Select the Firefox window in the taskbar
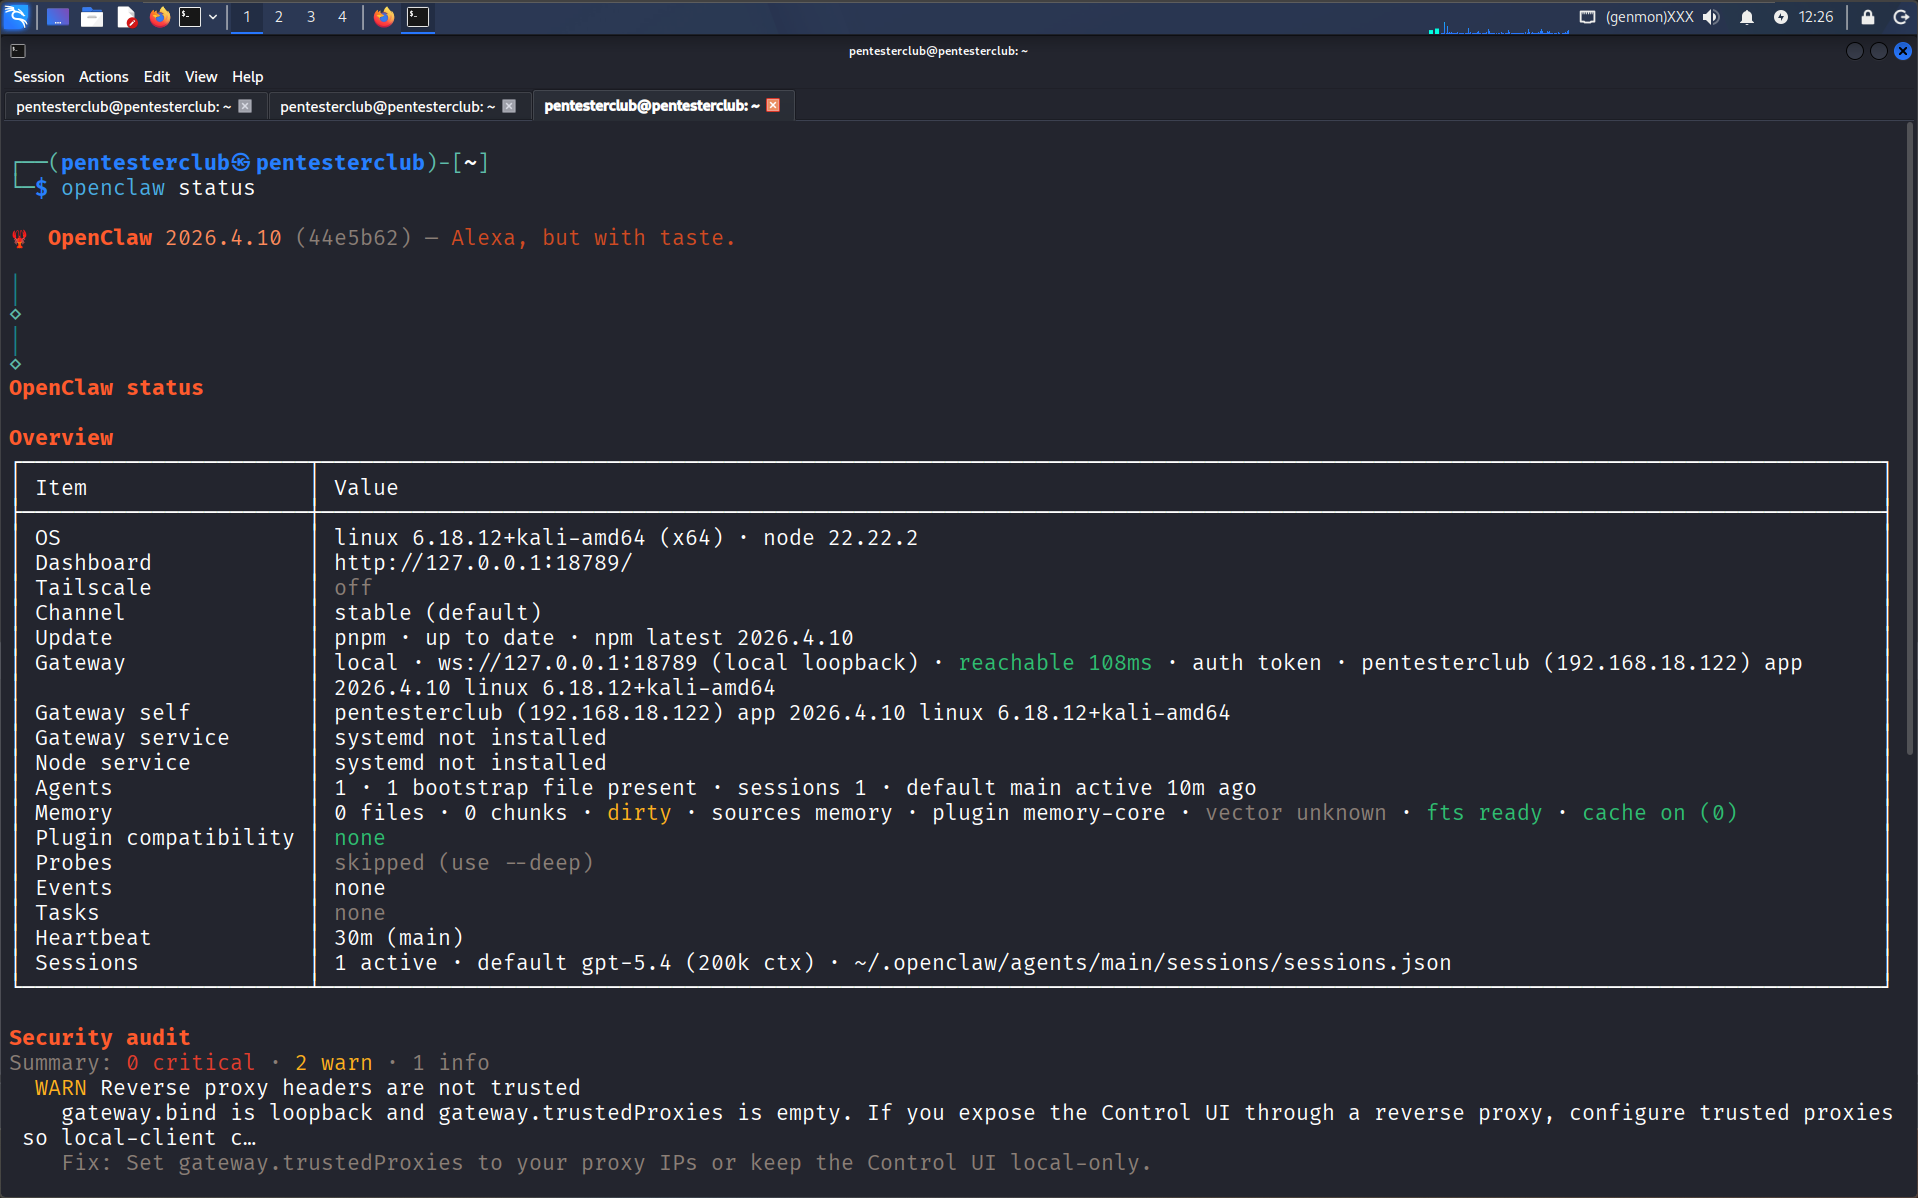 pos(384,17)
